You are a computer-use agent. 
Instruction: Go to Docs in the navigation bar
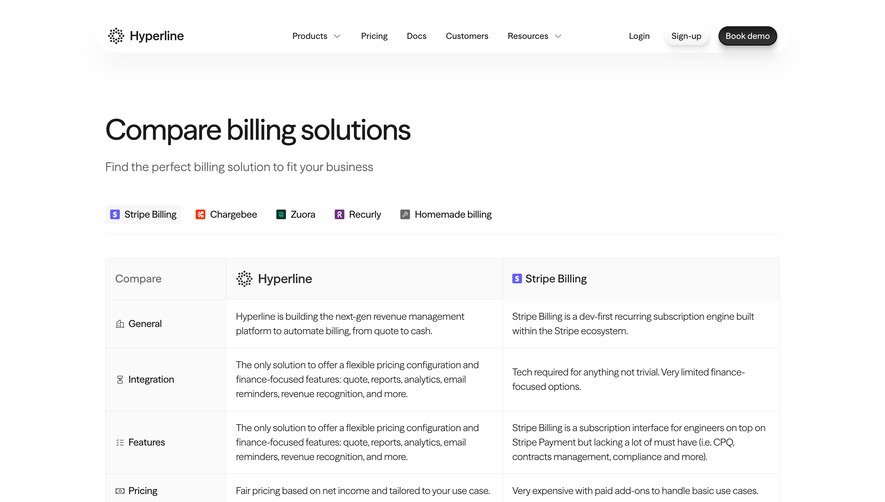pos(417,36)
